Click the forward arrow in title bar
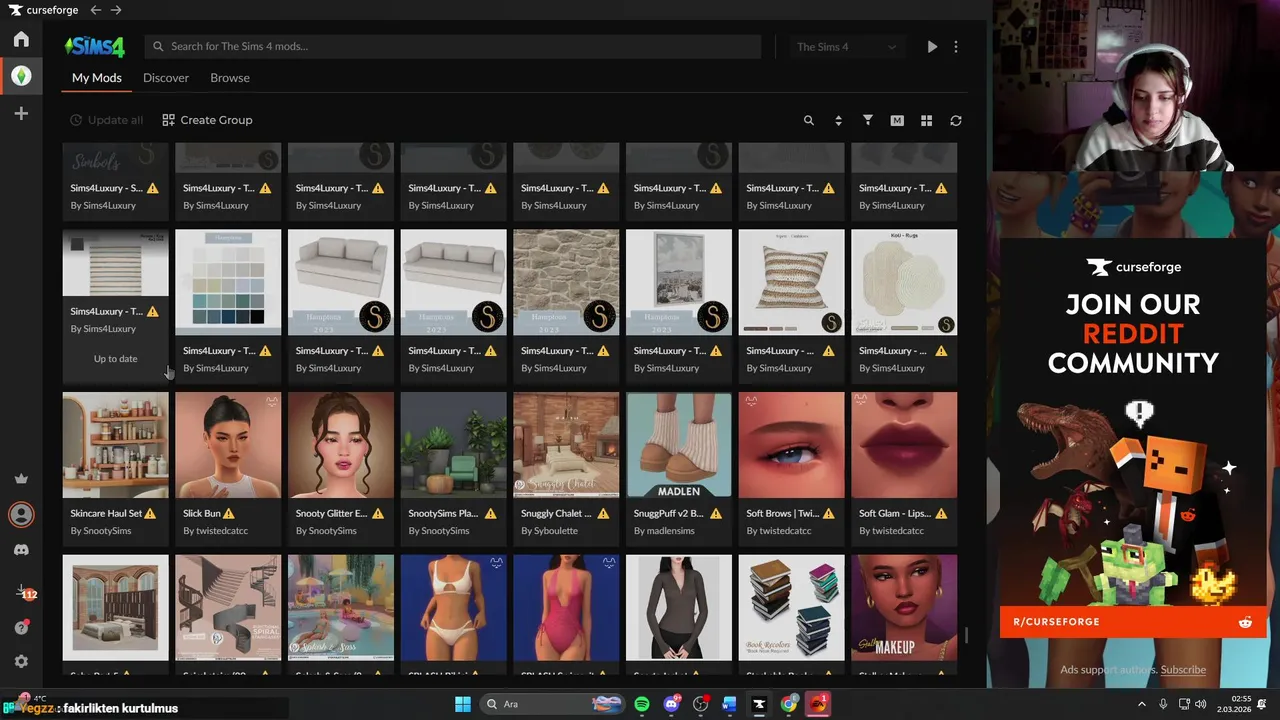This screenshot has width=1280, height=720. point(116,10)
